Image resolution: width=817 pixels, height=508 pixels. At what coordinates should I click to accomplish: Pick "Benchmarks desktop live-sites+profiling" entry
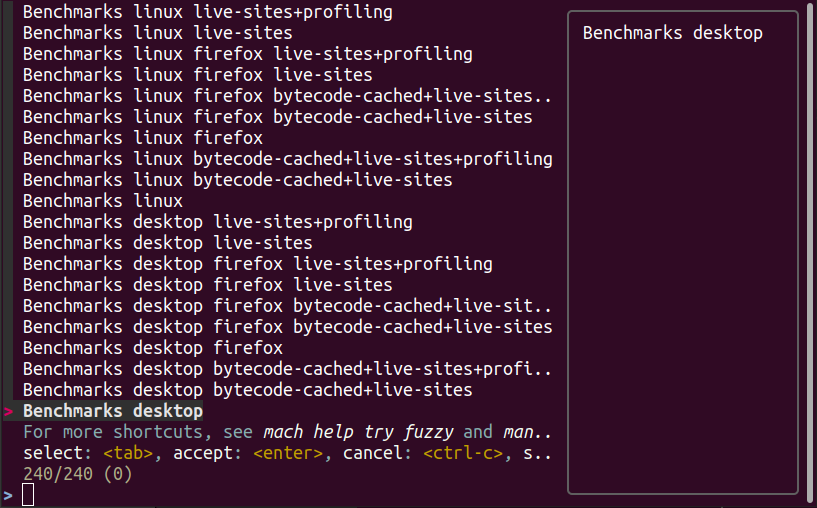[x=217, y=222]
